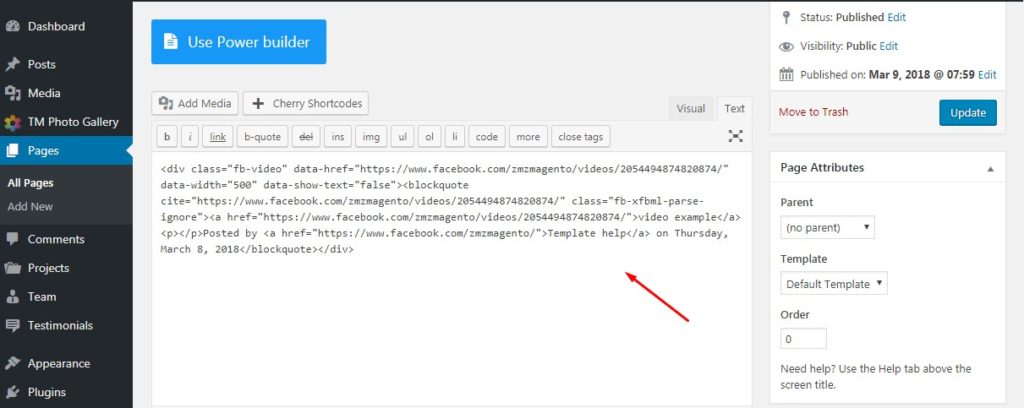The height and width of the screenshot is (408, 1024).
Task: Click the Add Media button
Action: [x=195, y=103]
